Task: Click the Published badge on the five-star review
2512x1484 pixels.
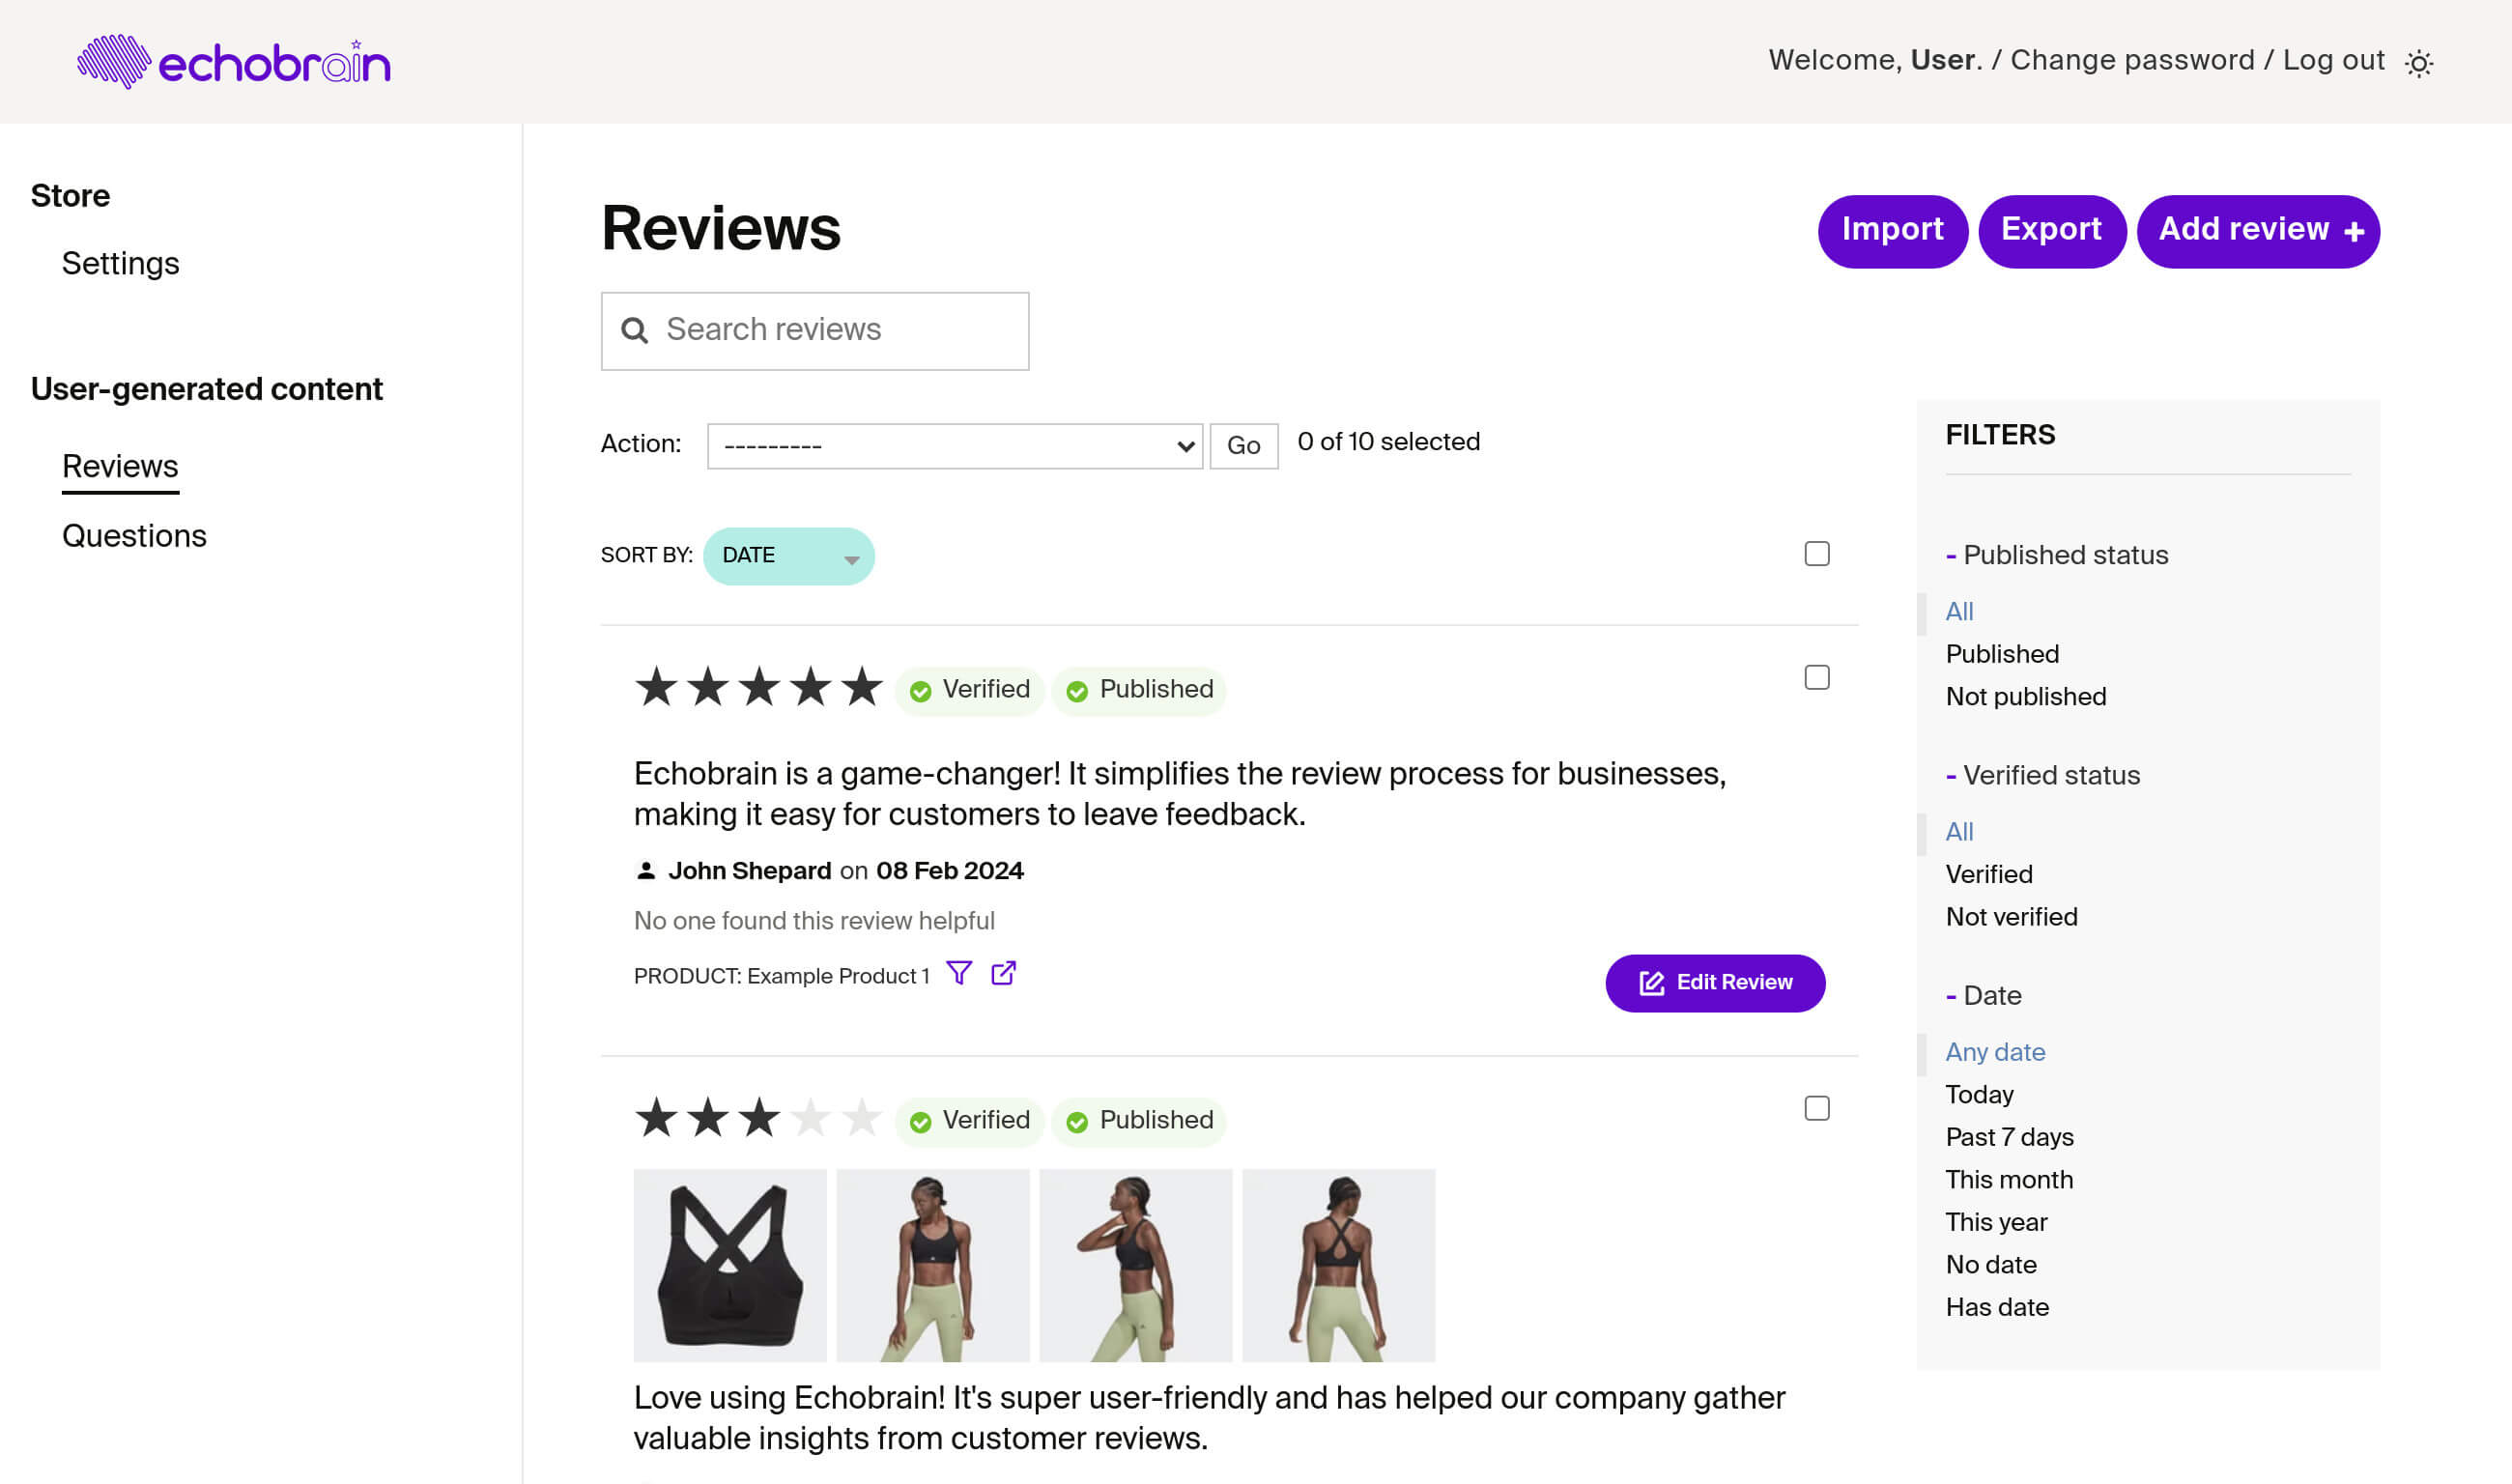Action: click(x=1139, y=690)
